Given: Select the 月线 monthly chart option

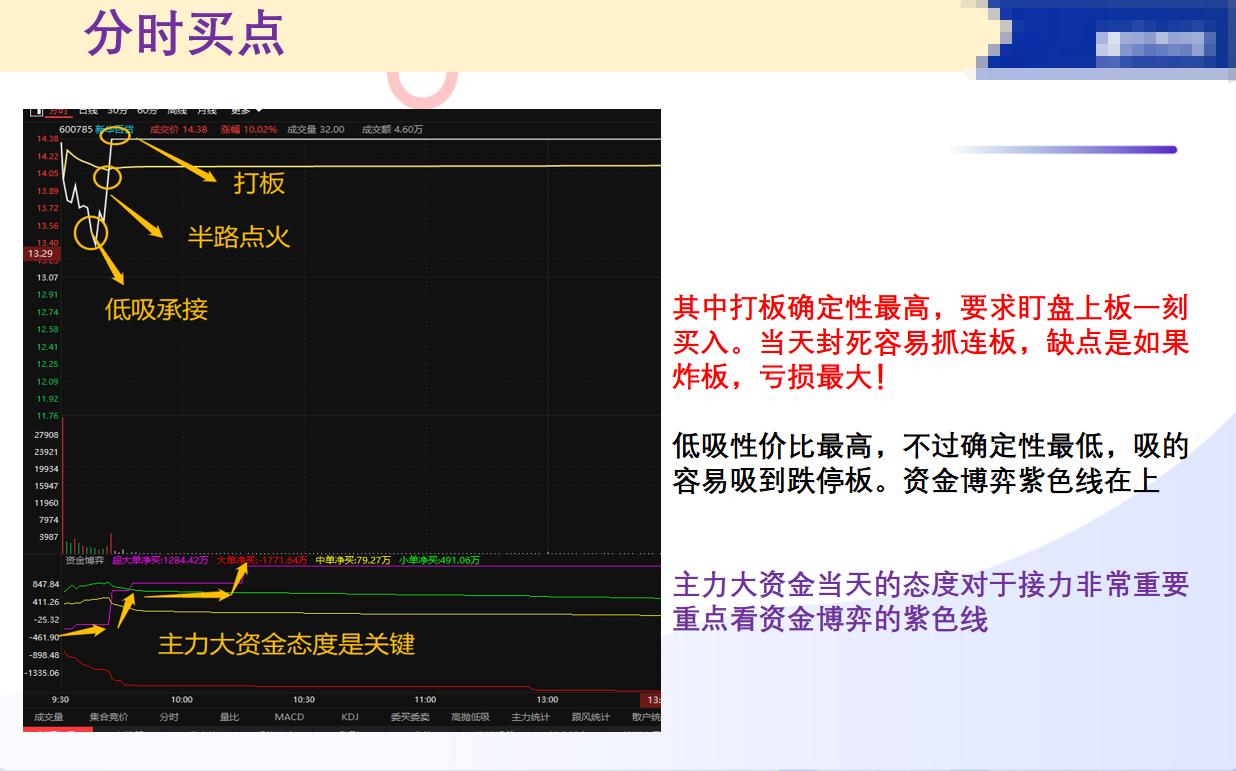Looking at the screenshot, I should [209, 111].
